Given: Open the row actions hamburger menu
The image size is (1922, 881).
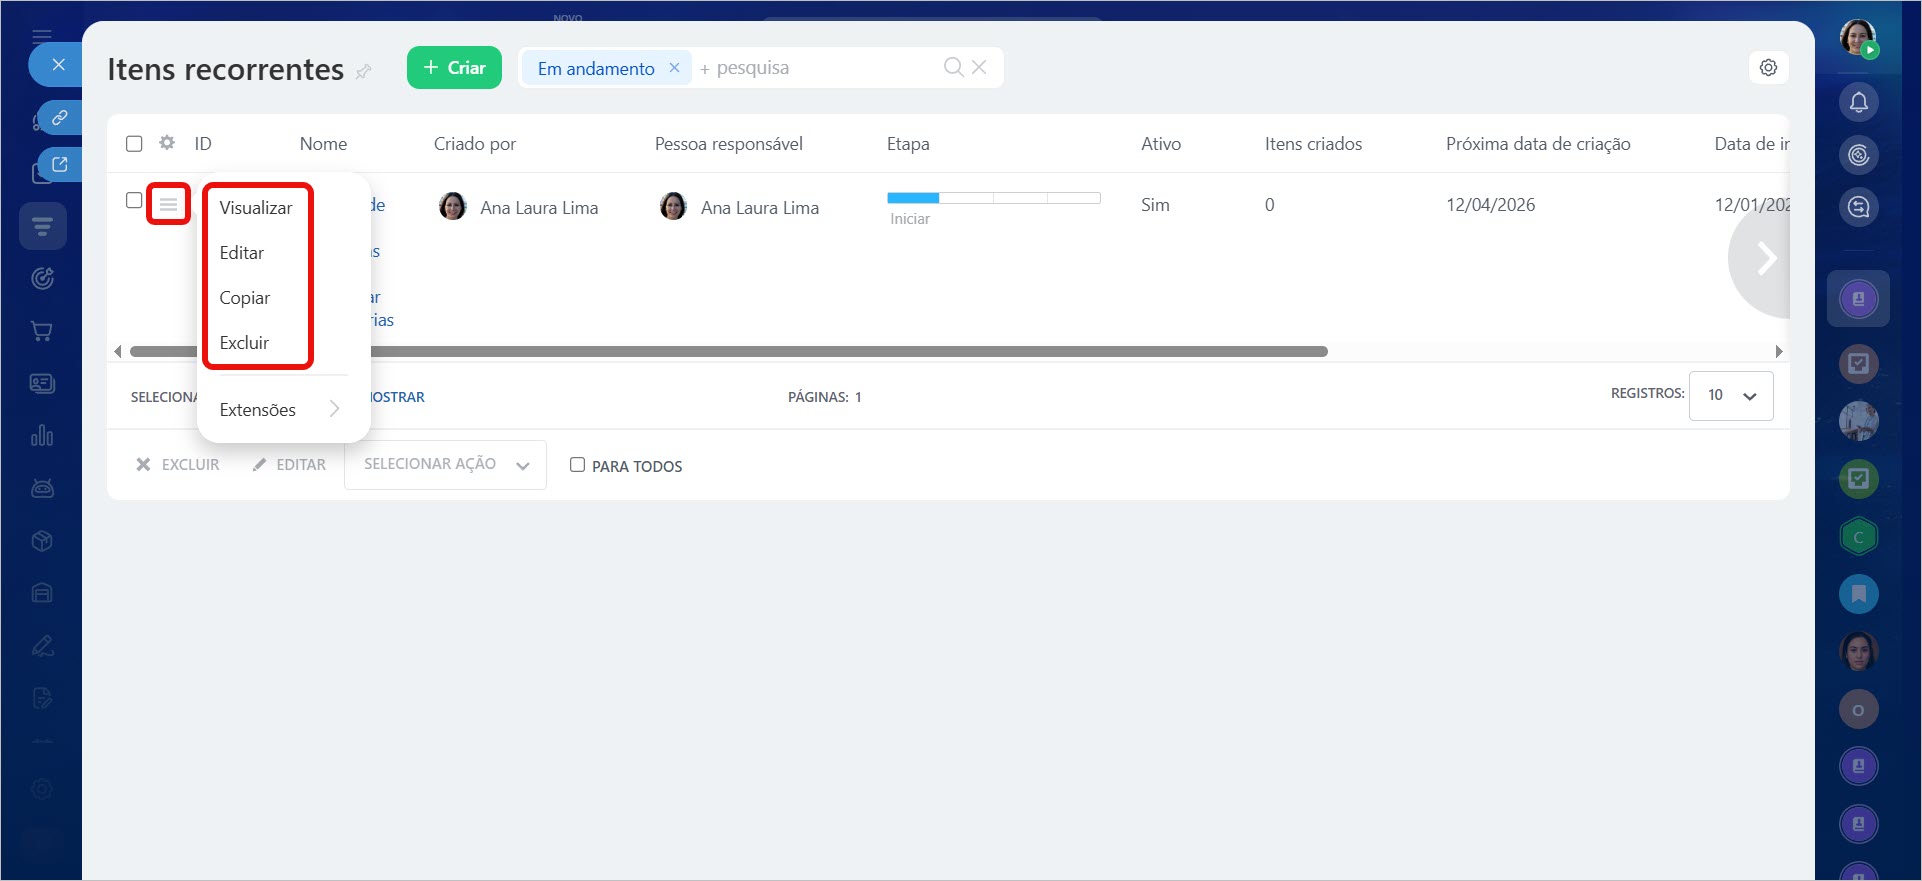Looking at the screenshot, I should tap(168, 204).
